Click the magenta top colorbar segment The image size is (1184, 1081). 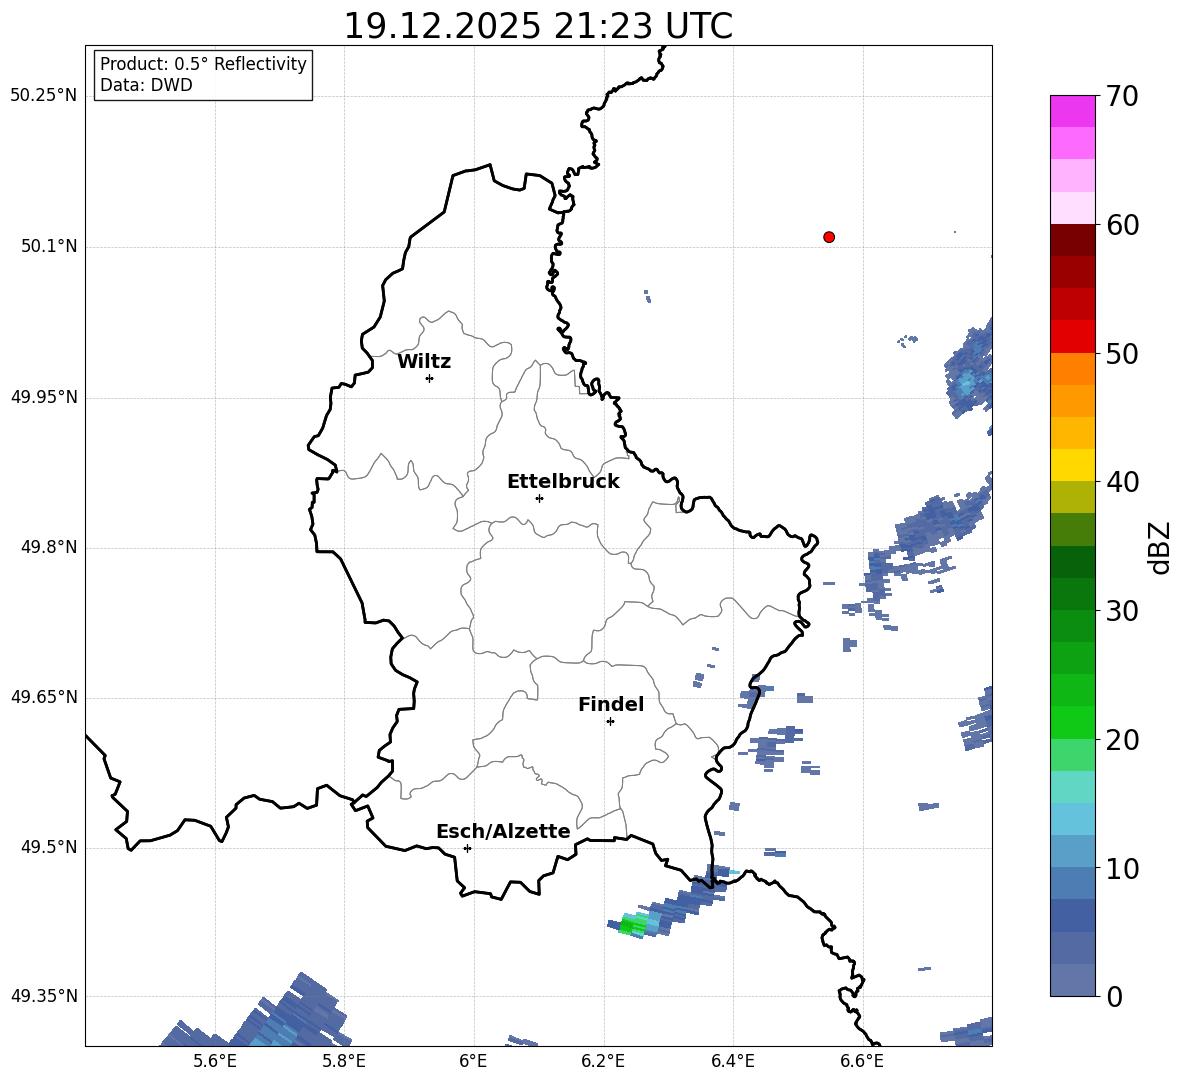(x=1072, y=111)
